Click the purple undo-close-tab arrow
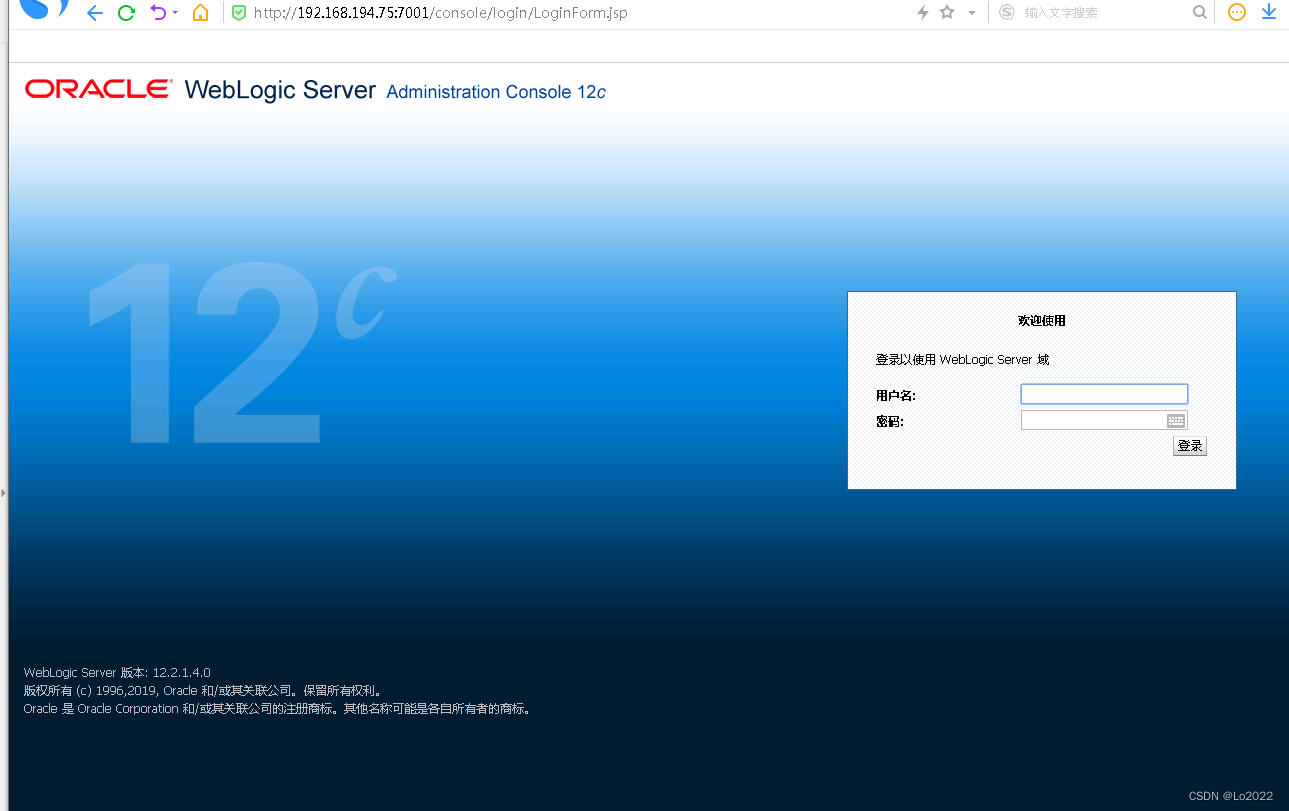1289x811 pixels. [x=157, y=13]
